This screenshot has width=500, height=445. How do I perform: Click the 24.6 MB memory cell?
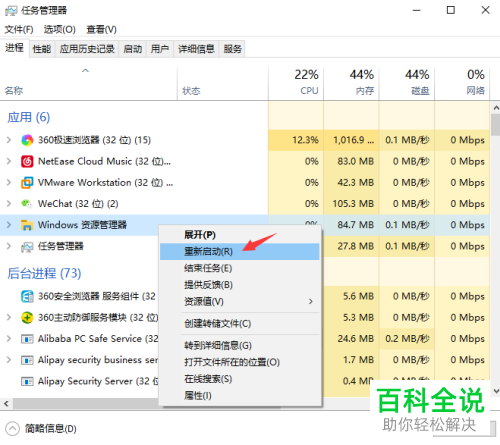(351, 339)
